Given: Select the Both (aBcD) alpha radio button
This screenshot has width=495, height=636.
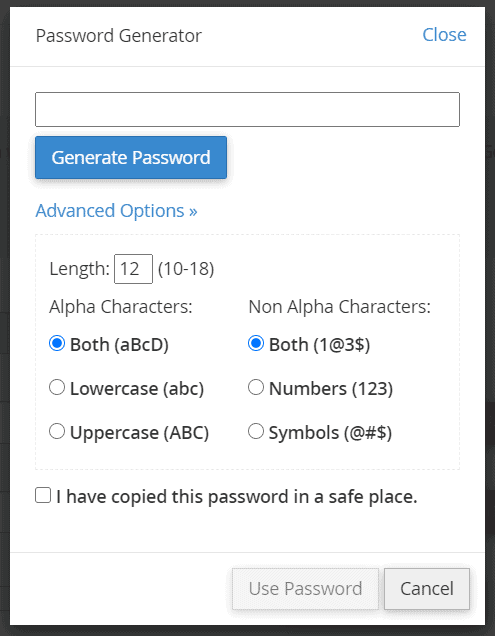Looking at the screenshot, I should pos(57,344).
